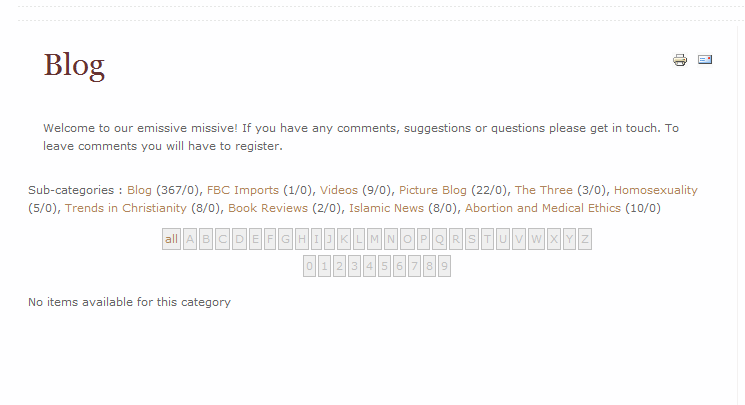
Task: Open the Islamic News sub-category
Action: click(386, 208)
